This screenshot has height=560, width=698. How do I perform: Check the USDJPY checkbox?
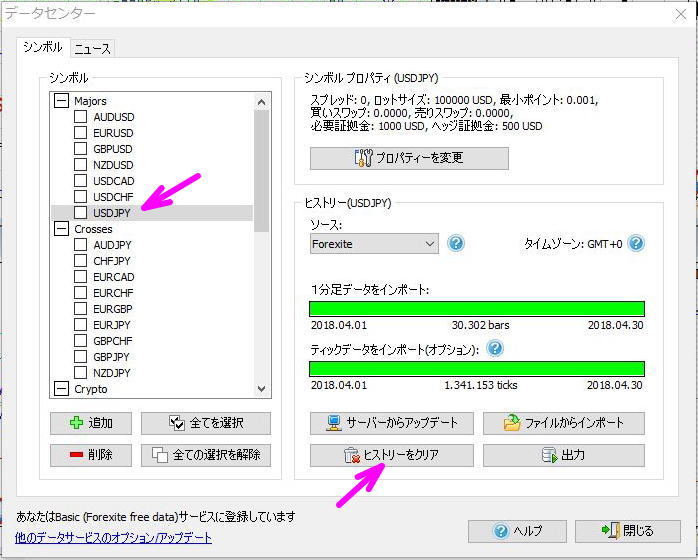[81, 213]
